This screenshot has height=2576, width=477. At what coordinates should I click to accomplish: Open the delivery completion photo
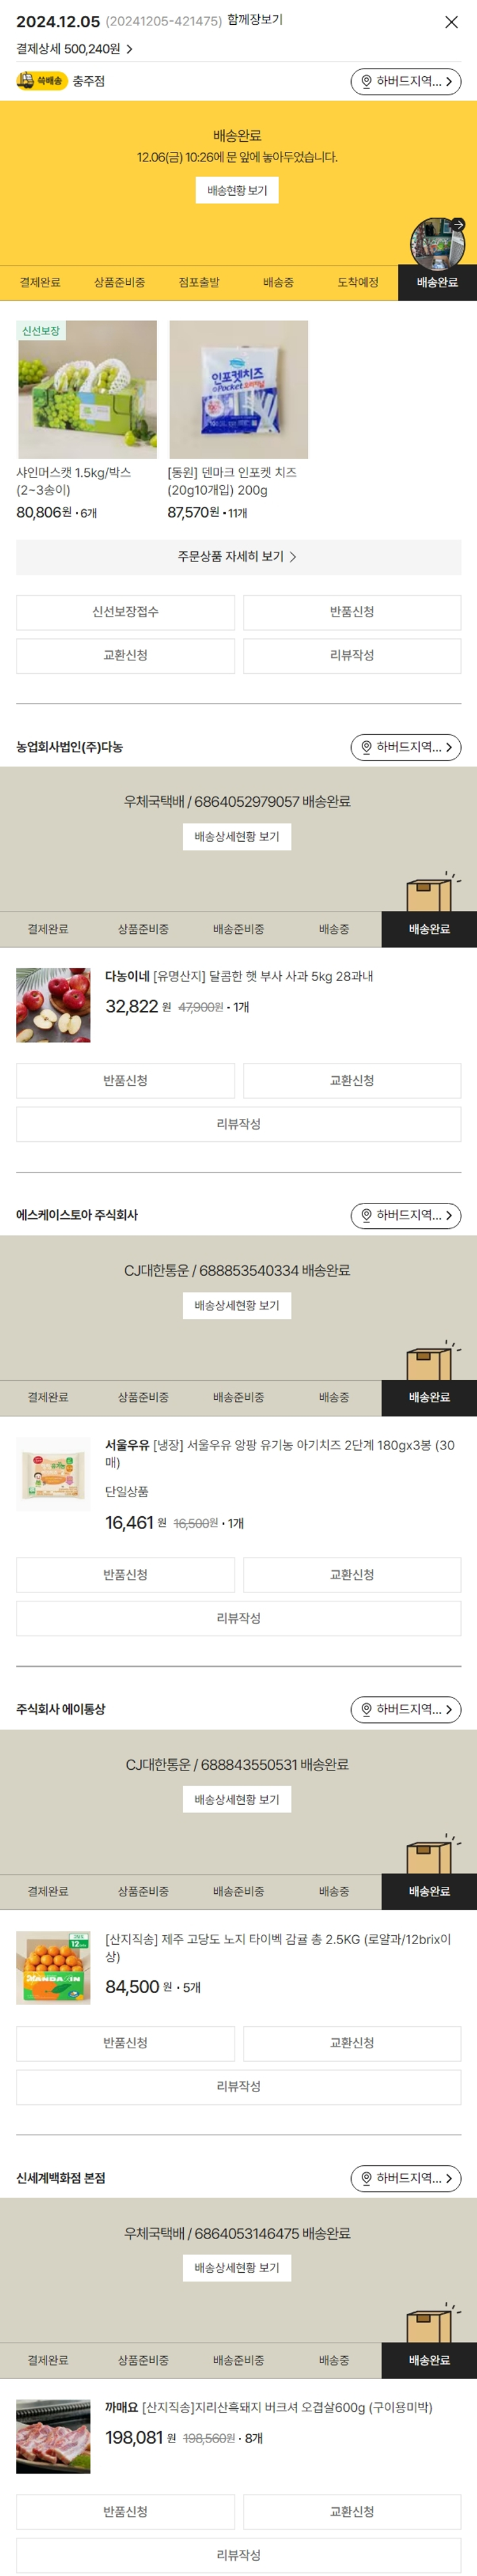437,243
